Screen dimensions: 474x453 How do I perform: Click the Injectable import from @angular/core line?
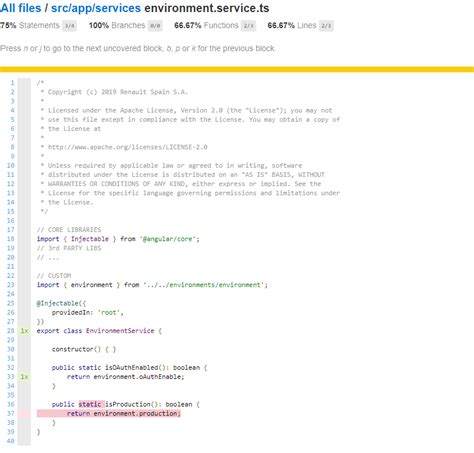point(118,239)
